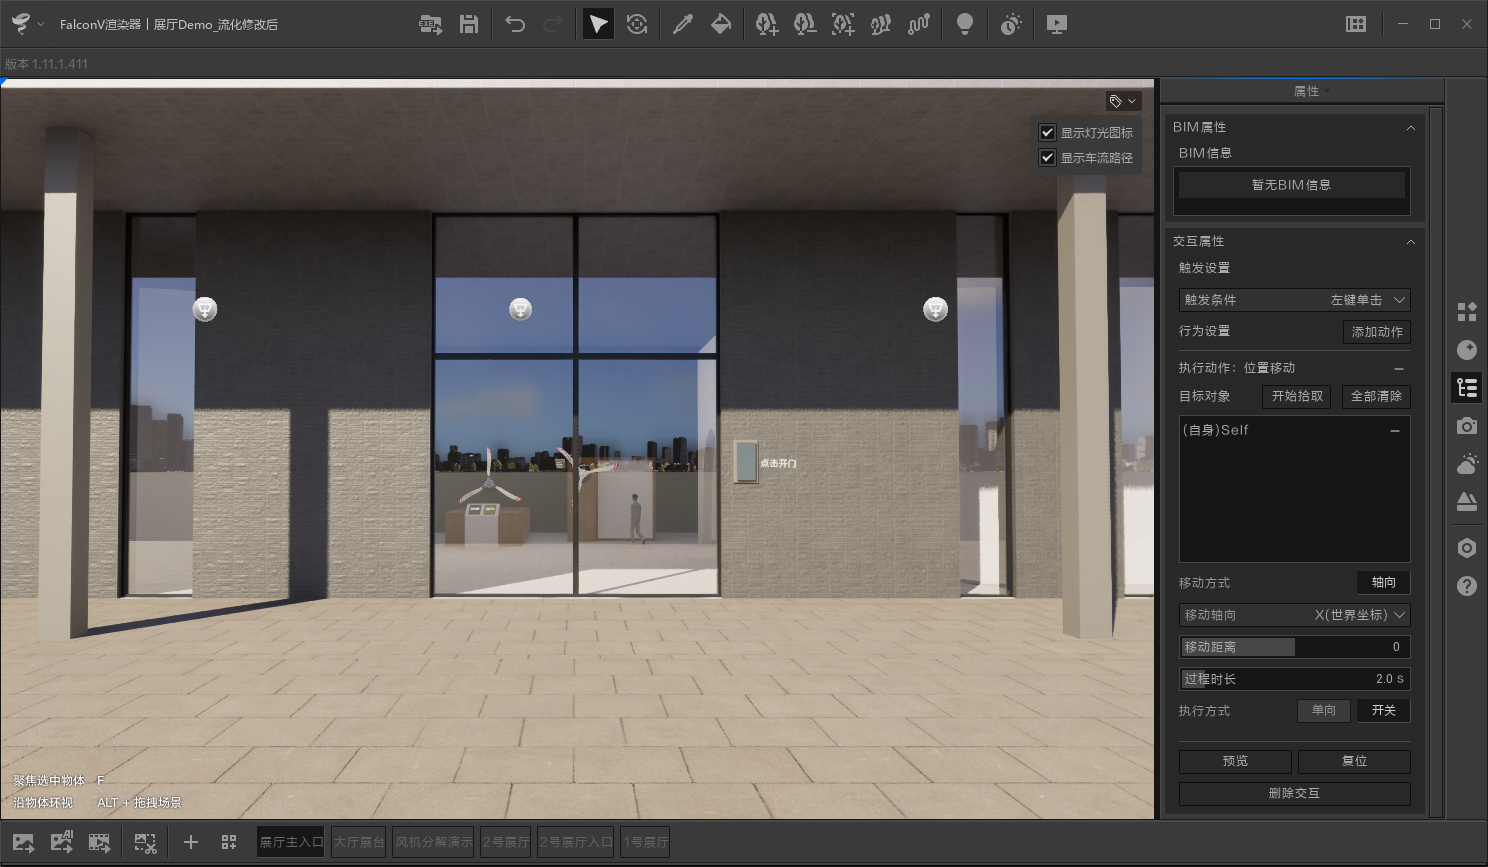1488x867 pixels.
Task: Click the light bulb lighting icon
Action: [x=964, y=24]
